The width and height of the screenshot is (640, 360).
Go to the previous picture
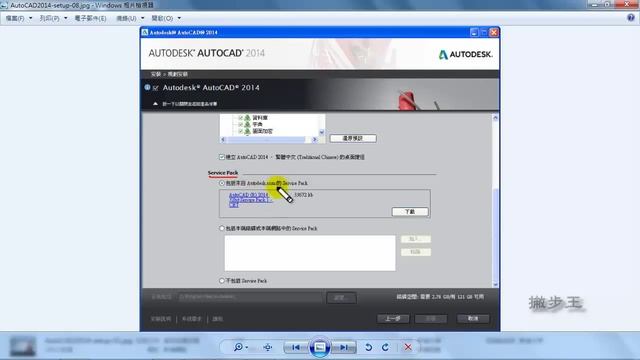coord(296,347)
